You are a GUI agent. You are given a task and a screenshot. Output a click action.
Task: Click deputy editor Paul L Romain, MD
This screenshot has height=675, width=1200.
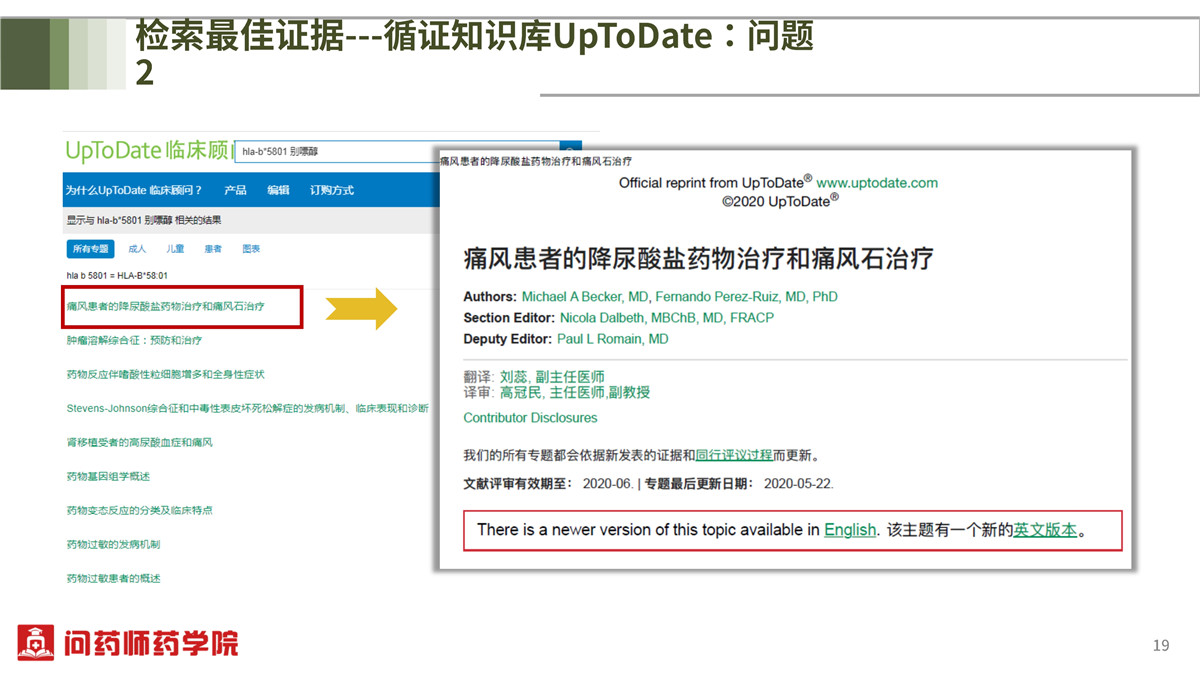click(x=612, y=339)
